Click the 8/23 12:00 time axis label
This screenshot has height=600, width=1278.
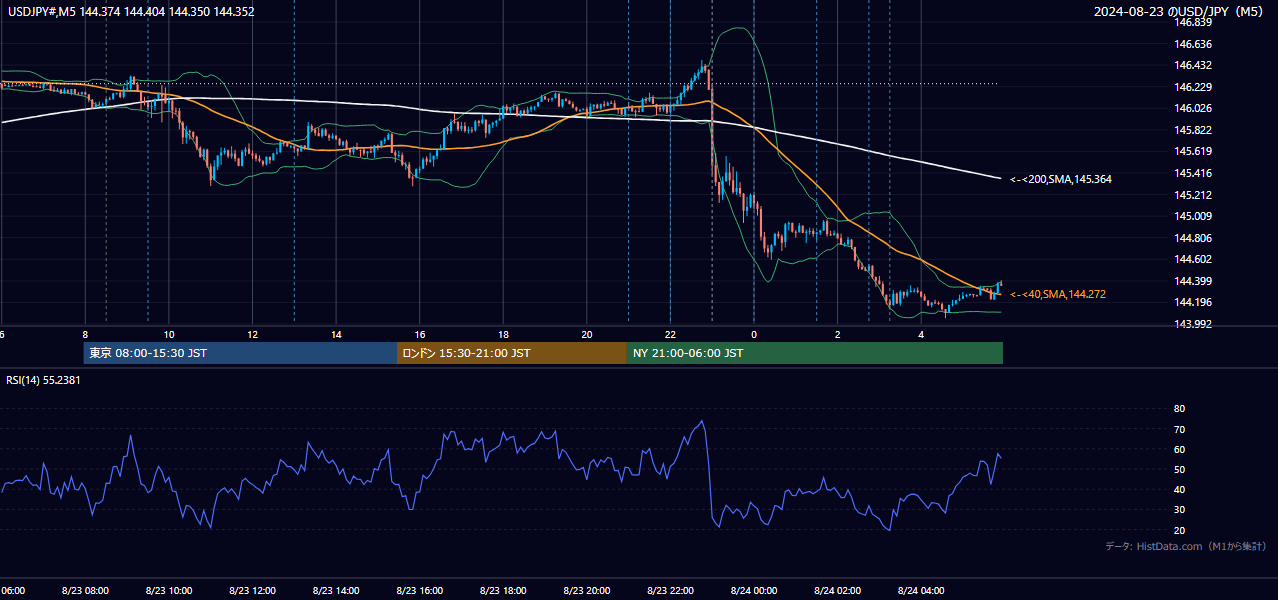[252, 590]
